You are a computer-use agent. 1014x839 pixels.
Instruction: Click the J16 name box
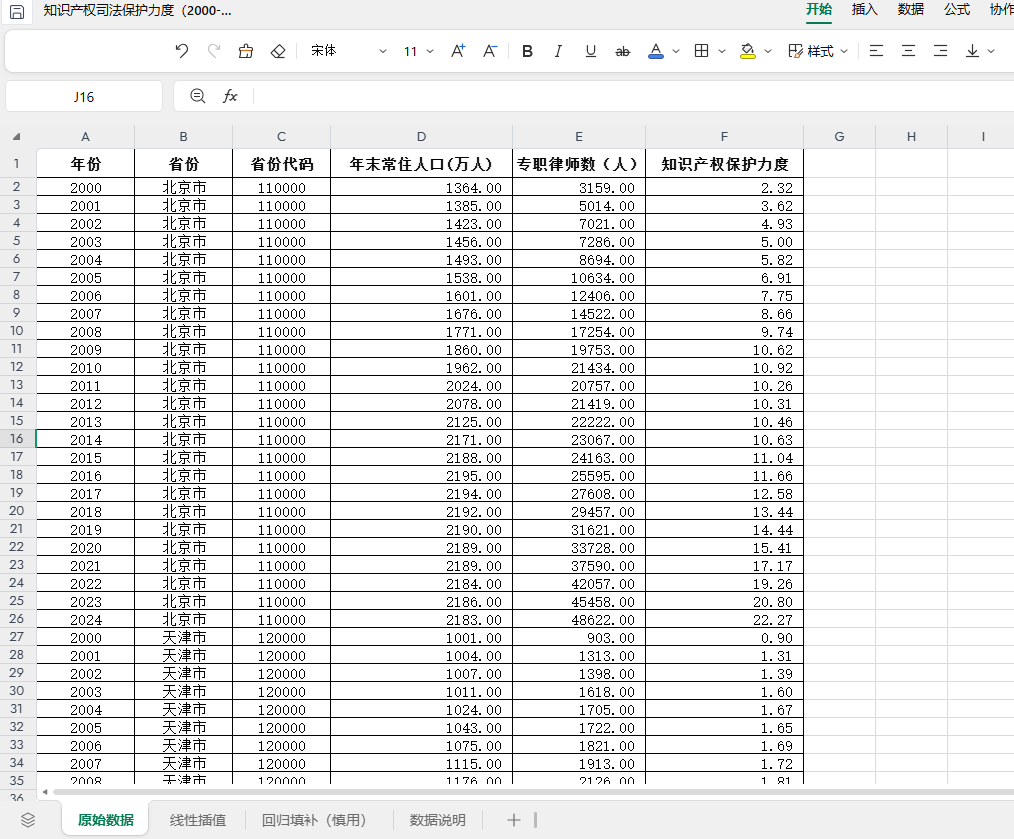pyautogui.click(x=84, y=97)
